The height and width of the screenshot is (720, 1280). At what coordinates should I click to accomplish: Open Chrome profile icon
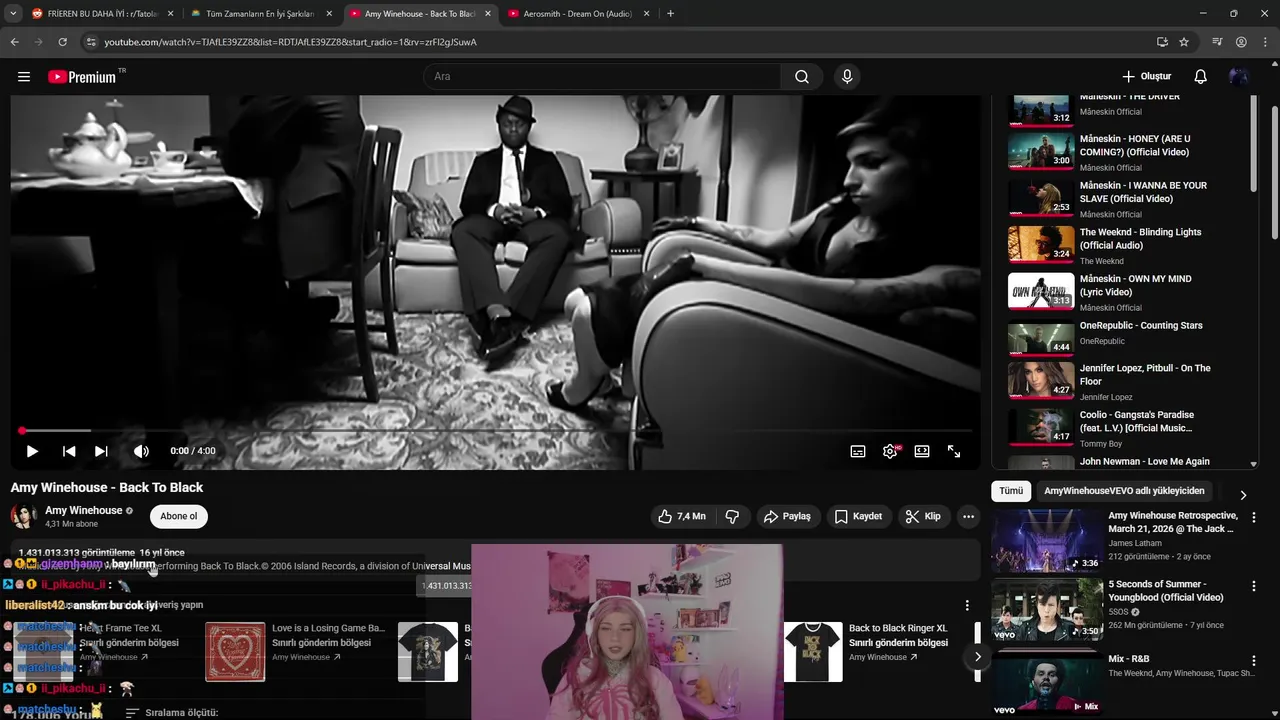click(1241, 42)
